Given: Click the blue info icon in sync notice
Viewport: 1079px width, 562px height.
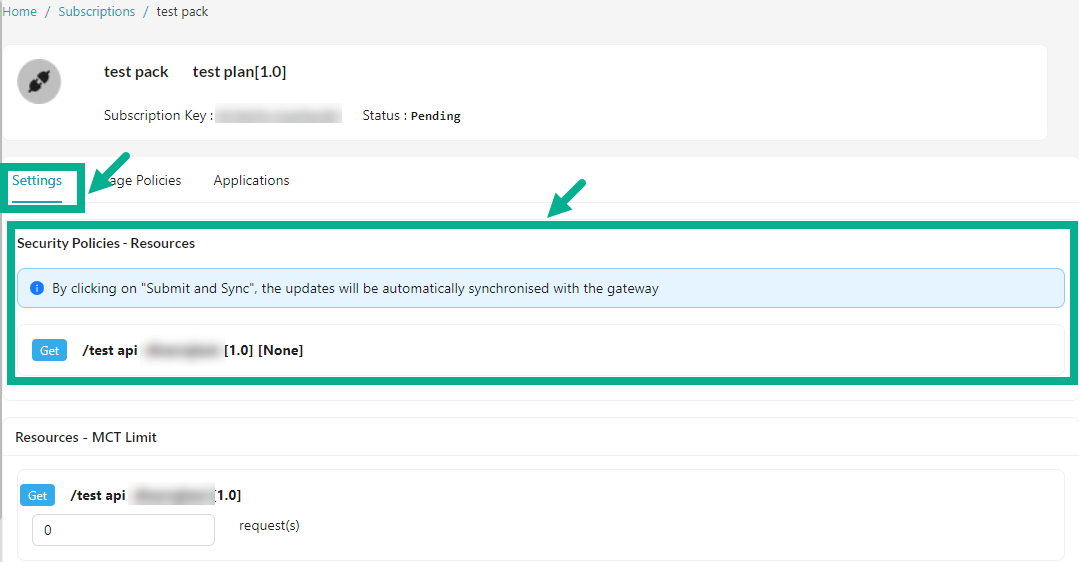Looking at the screenshot, I should [38, 288].
